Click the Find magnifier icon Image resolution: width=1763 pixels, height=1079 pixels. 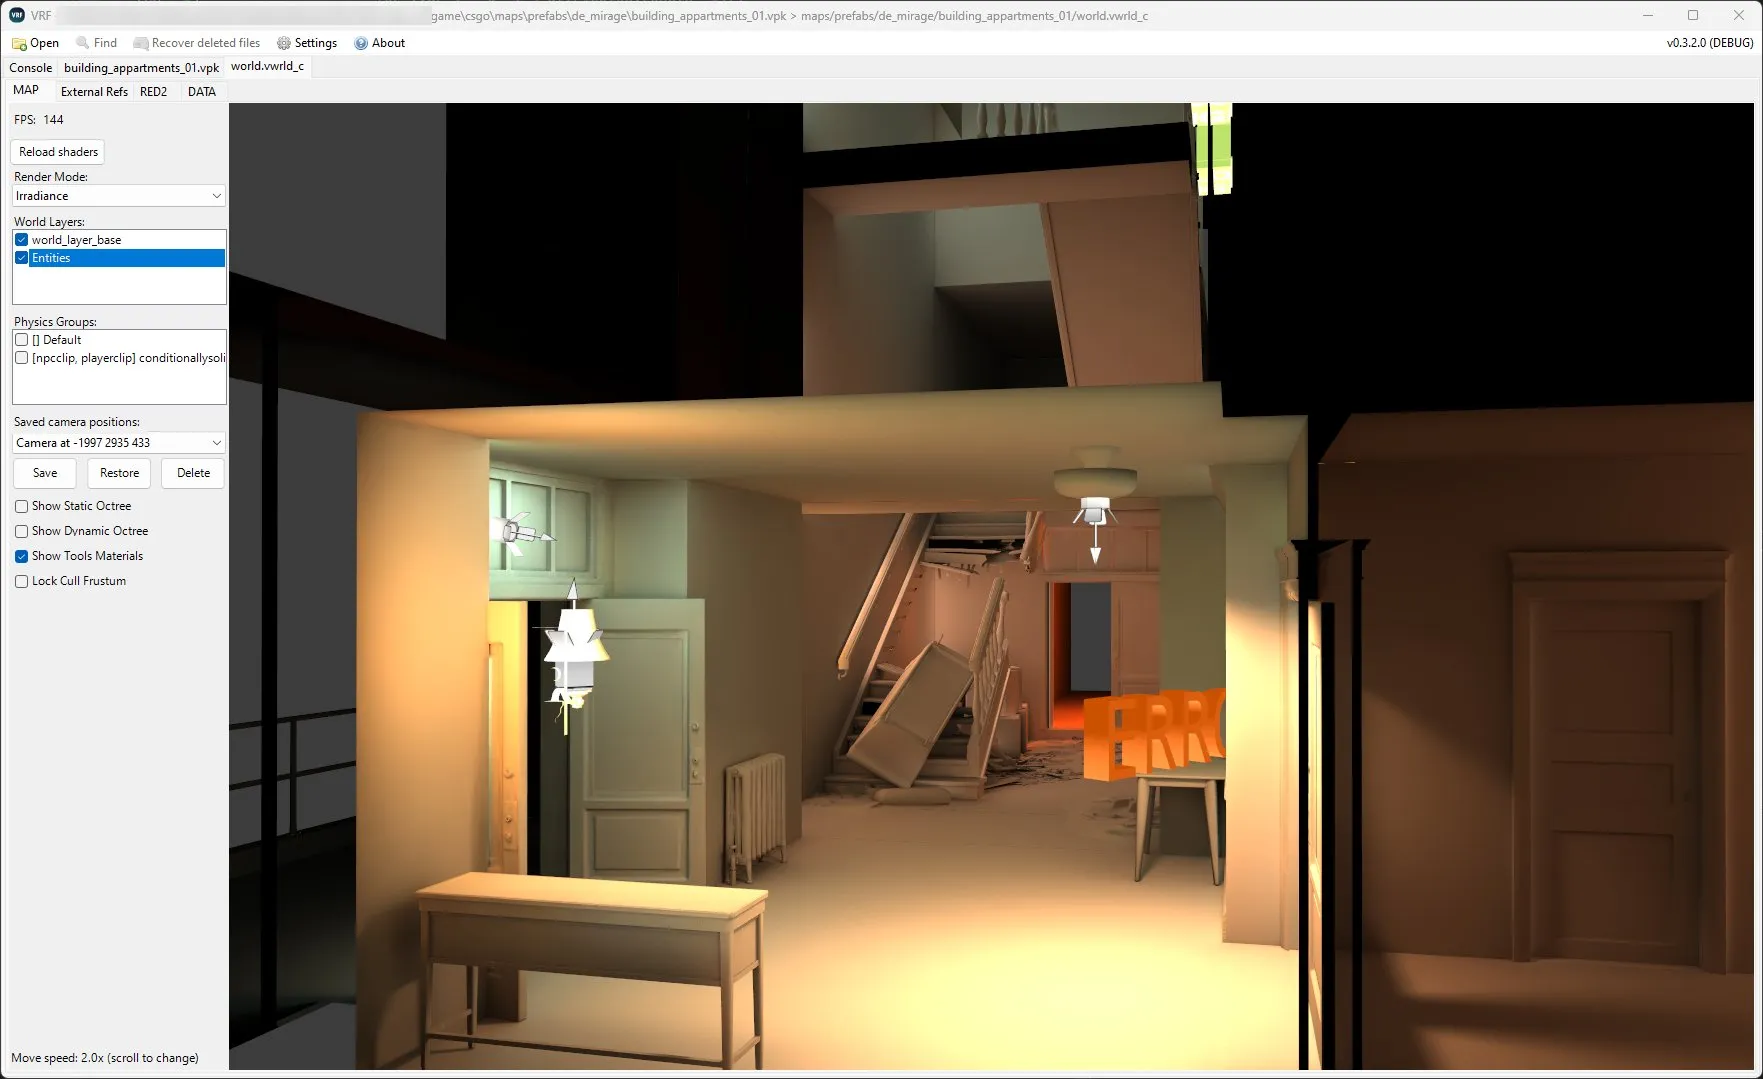[x=83, y=43]
